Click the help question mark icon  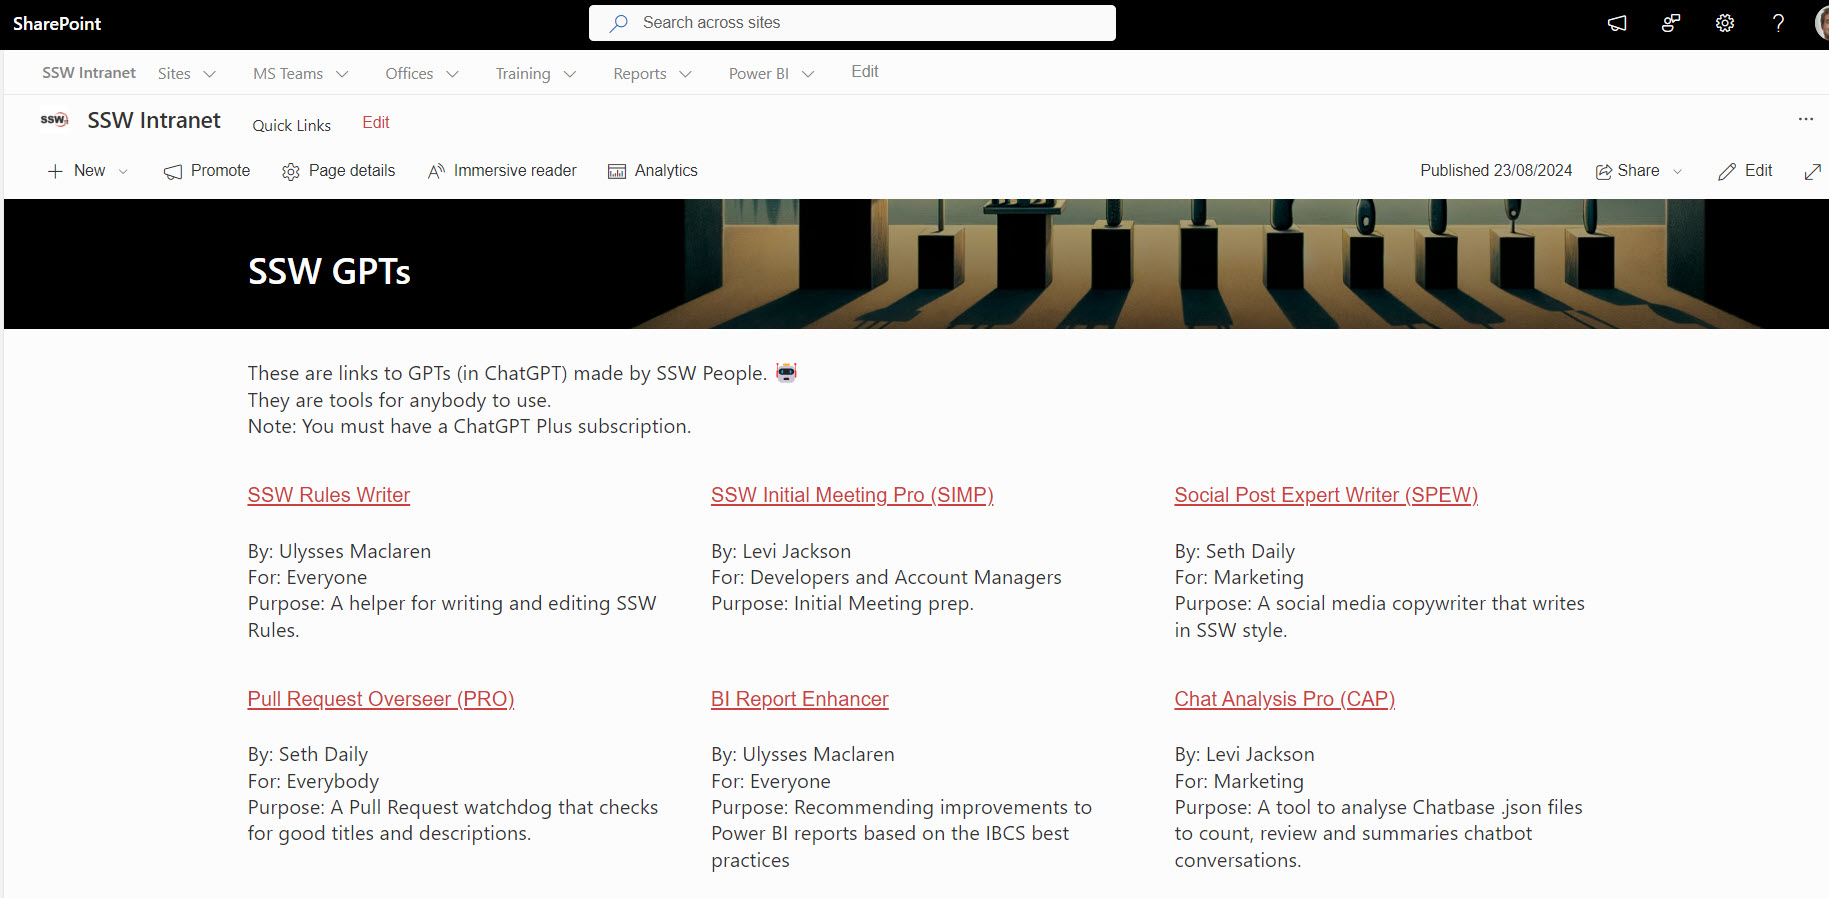pyautogui.click(x=1778, y=23)
